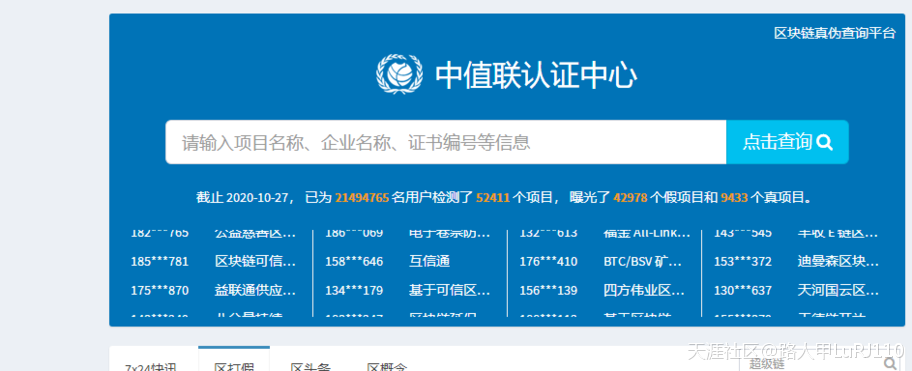Screen dimensions: 912x371
Task: Switch to the 区概念 tab
Action: coord(387,367)
